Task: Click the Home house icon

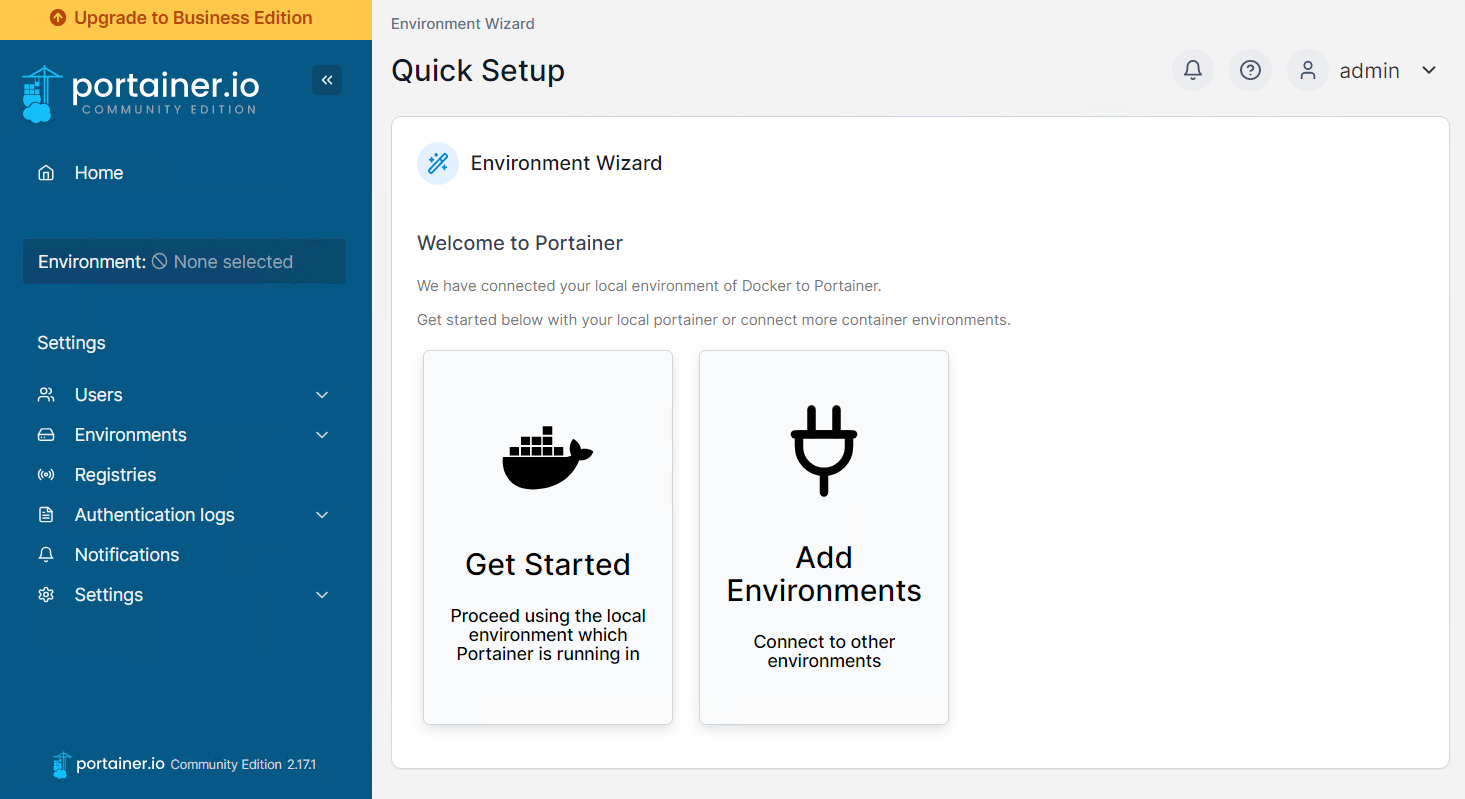Action: click(x=45, y=173)
